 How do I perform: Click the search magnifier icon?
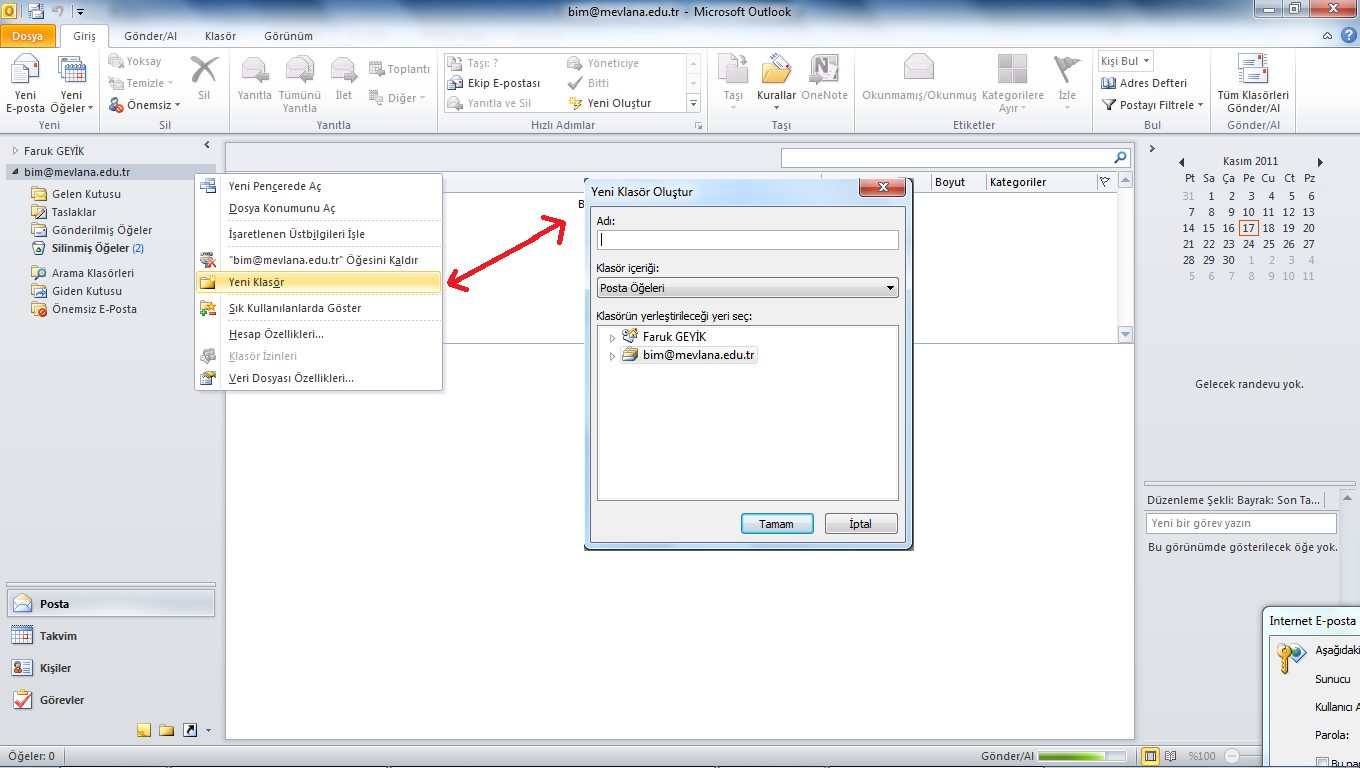tap(1121, 158)
